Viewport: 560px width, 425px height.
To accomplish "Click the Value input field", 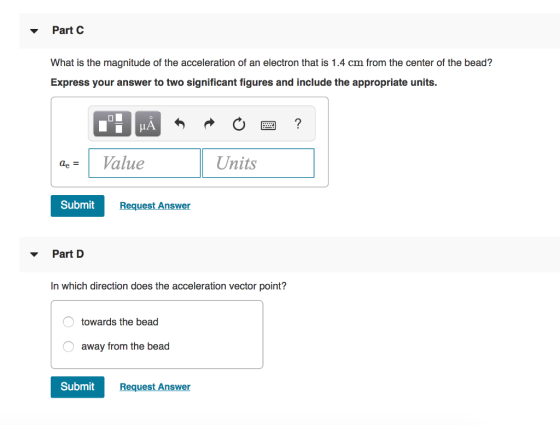I will coord(144,163).
